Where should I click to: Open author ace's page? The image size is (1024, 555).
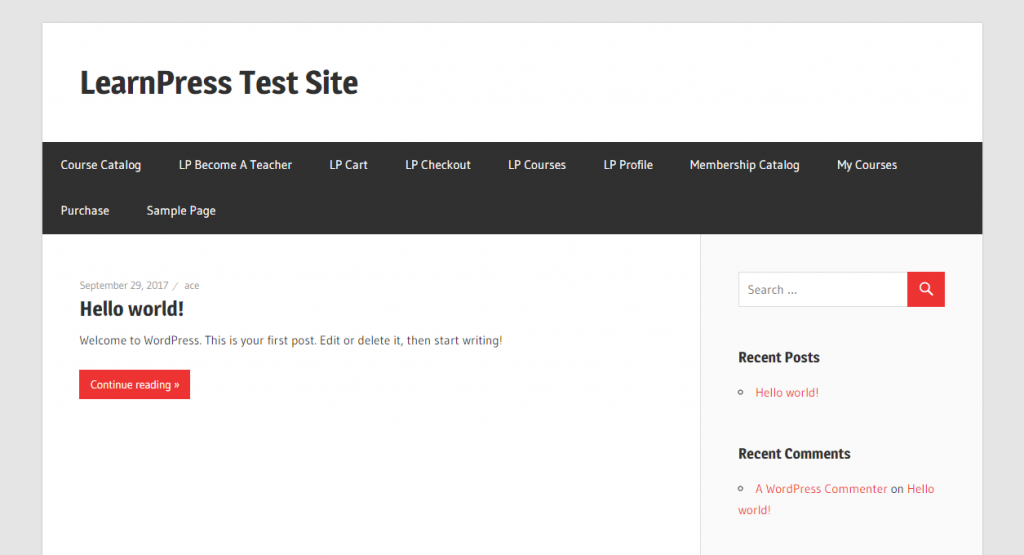[x=191, y=285]
